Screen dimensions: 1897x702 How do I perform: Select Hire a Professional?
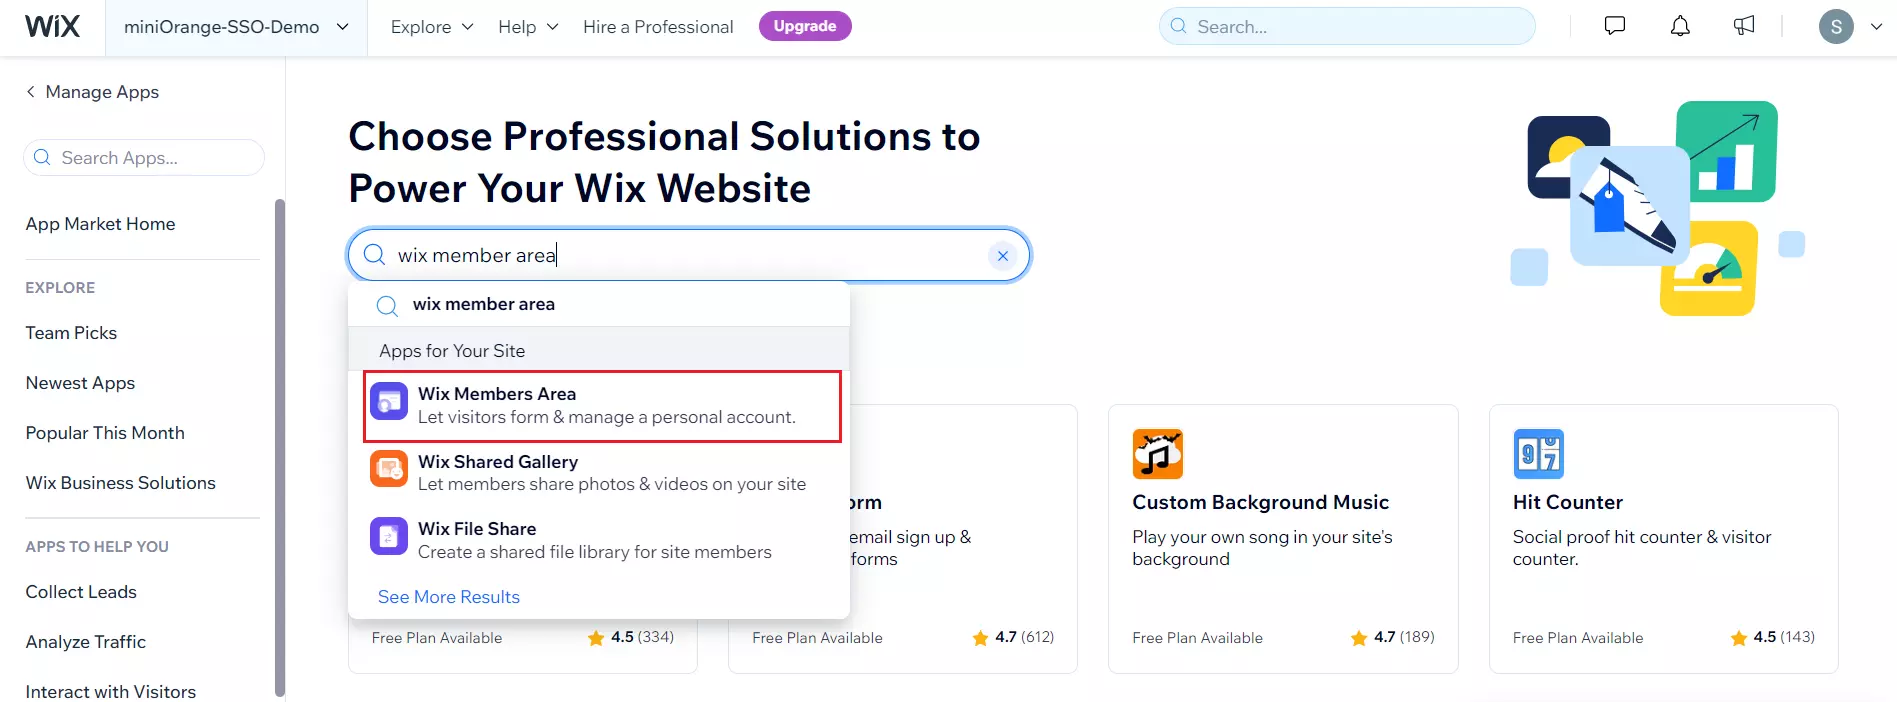point(657,27)
